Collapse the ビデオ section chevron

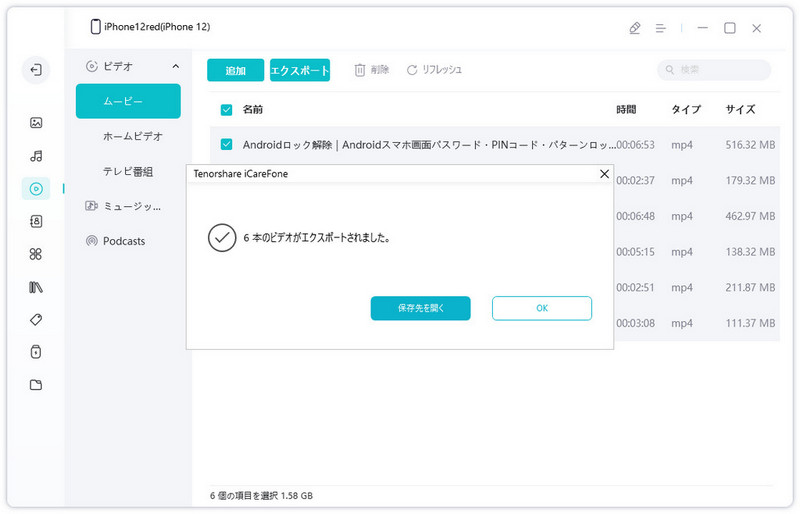(176, 66)
